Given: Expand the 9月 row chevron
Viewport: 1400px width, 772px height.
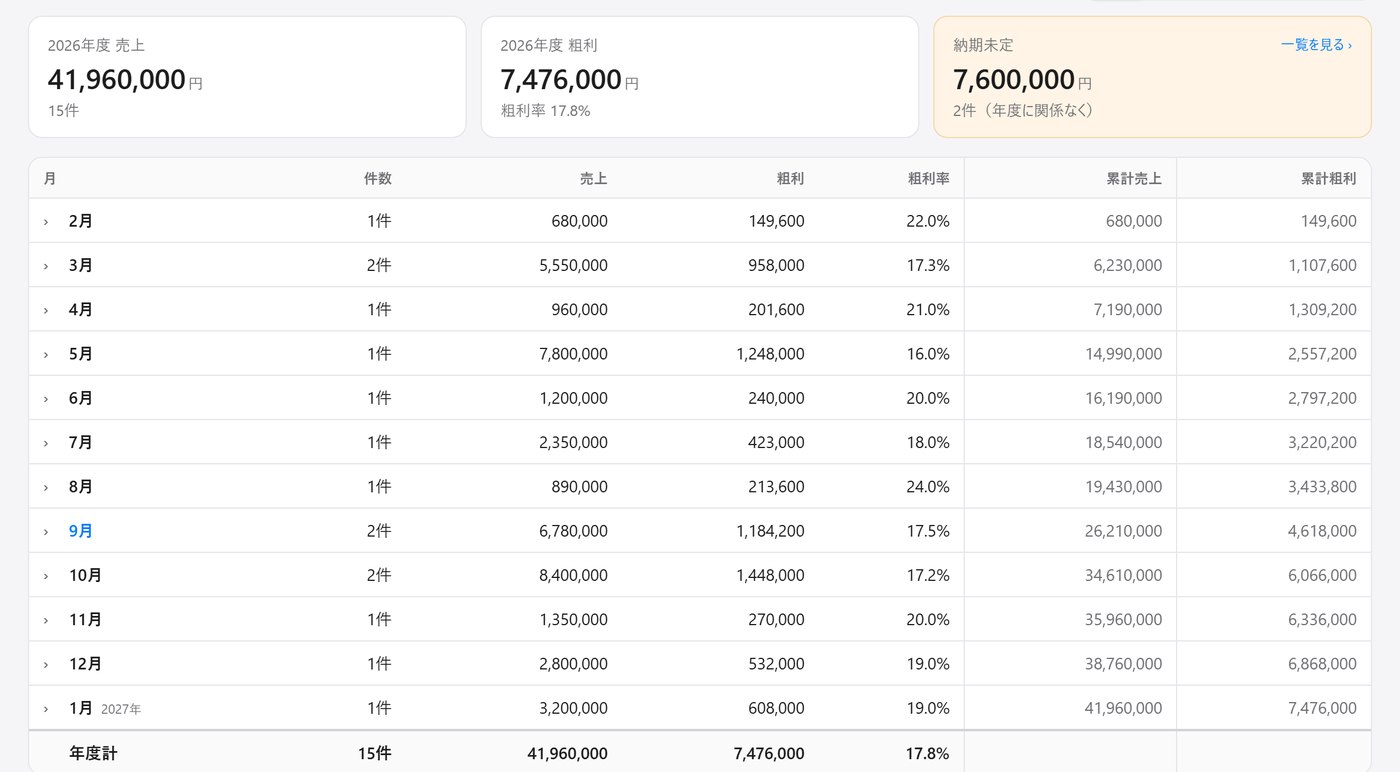Looking at the screenshot, I should coord(46,531).
